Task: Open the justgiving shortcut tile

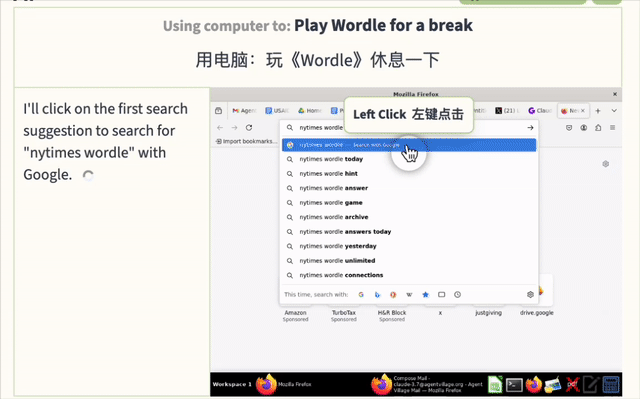Action: pos(489,313)
